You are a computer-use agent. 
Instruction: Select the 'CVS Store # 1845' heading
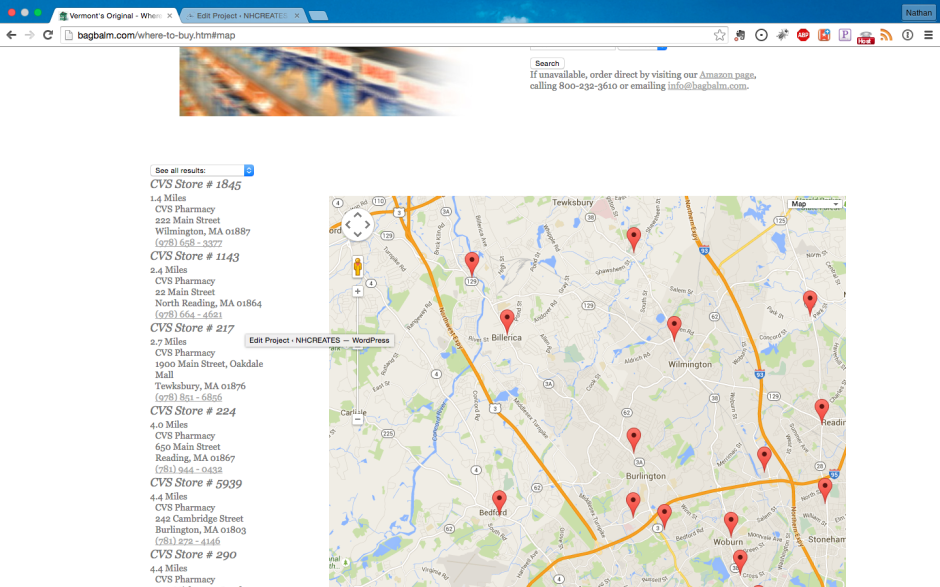click(195, 184)
